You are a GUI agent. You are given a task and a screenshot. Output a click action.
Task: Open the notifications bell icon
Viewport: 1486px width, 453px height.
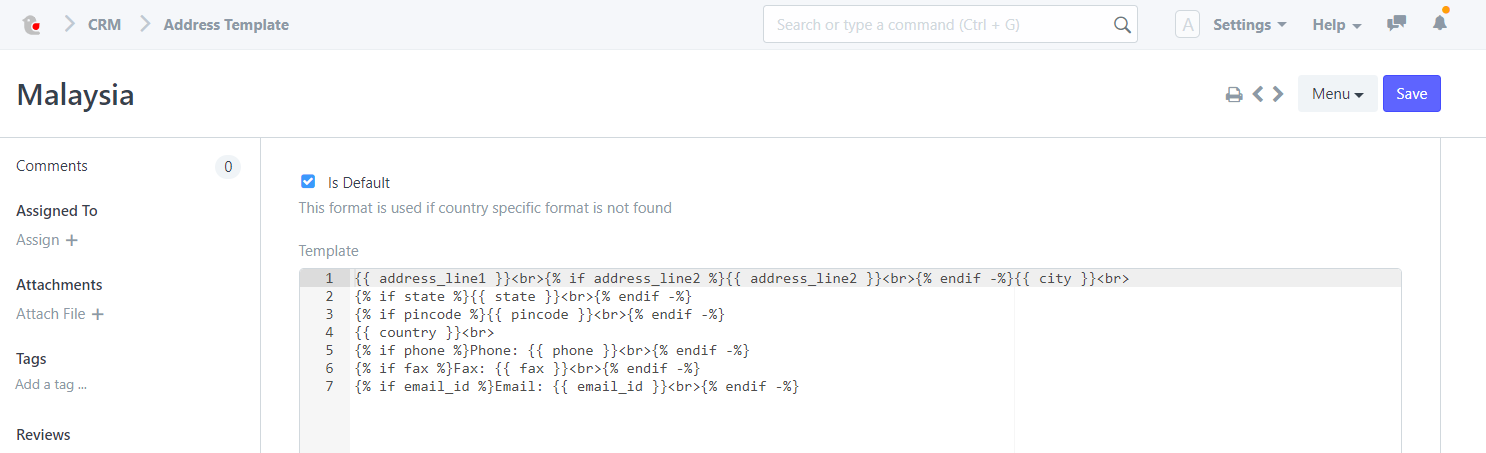point(1439,23)
